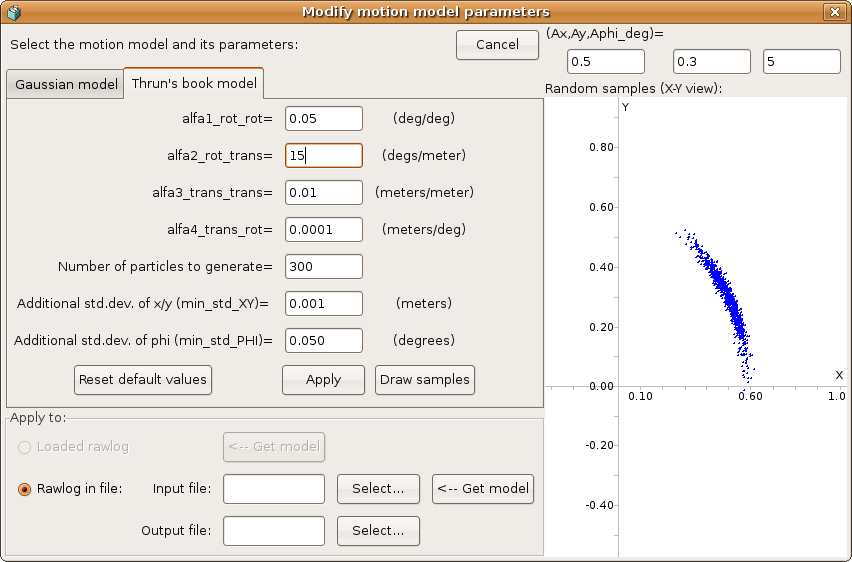The width and height of the screenshot is (852, 562).
Task: Click the alfa4_trans_rot input box
Action: point(323,229)
